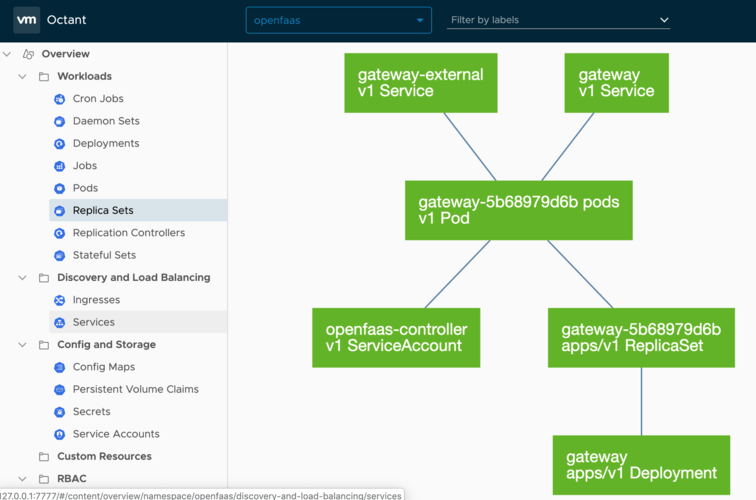Click the VMware vm logo icon
Screen dimensions: 756x500
pos(27,20)
